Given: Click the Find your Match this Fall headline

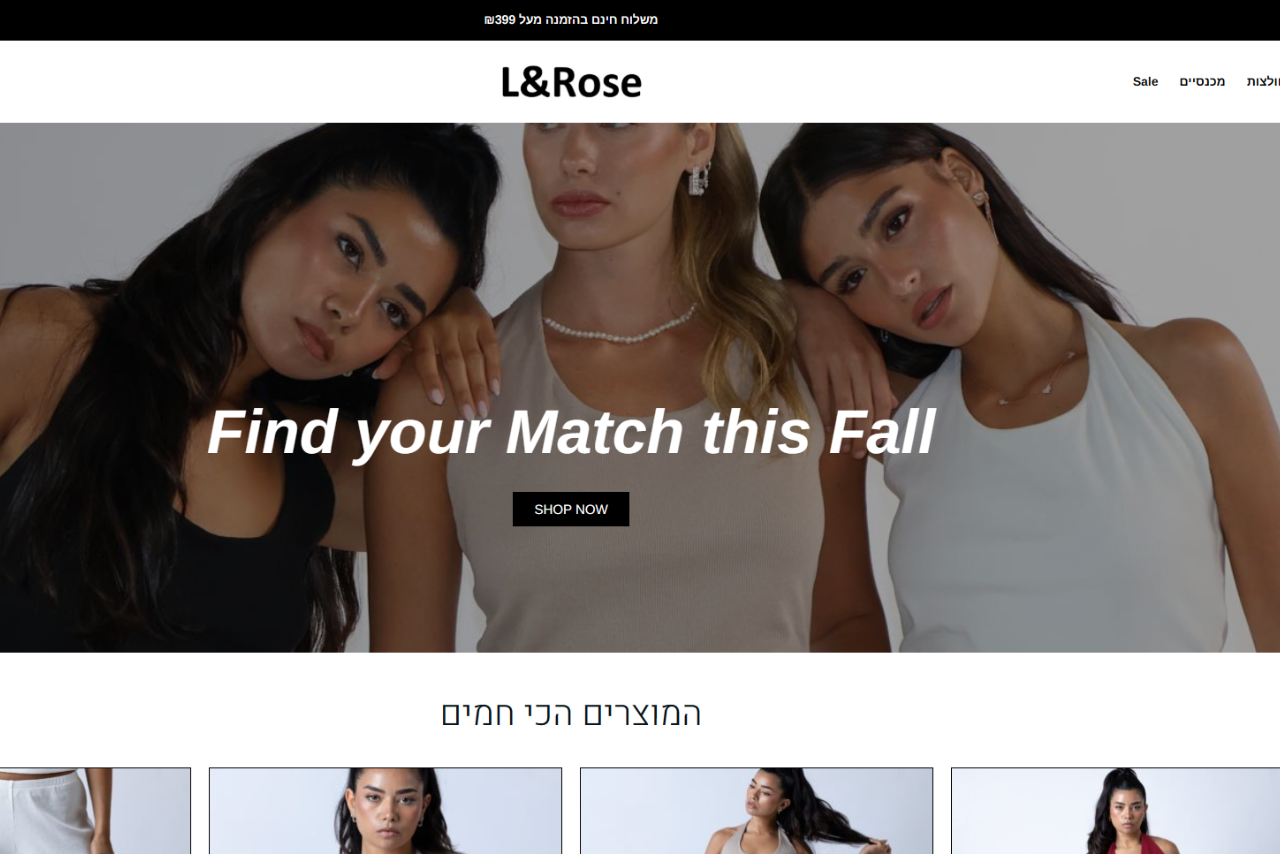Looking at the screenshot, I should click(x=571, y=432).
